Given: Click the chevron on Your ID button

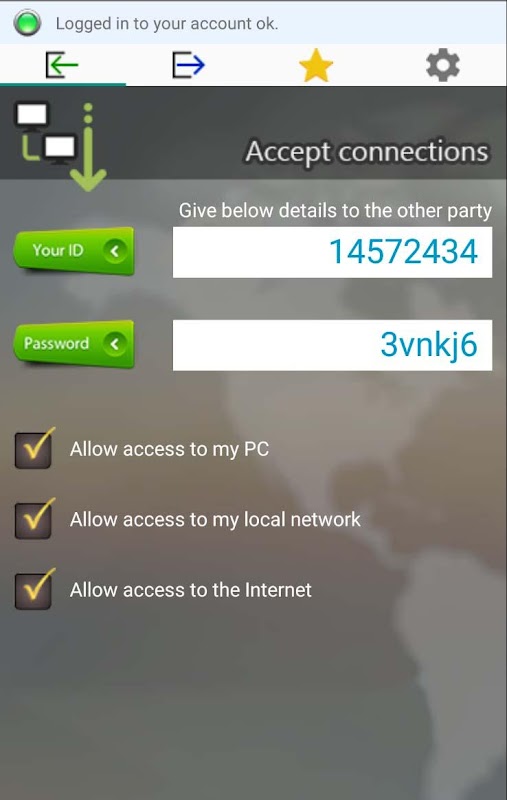Looking at the screenshot, I should click(115, 251).
